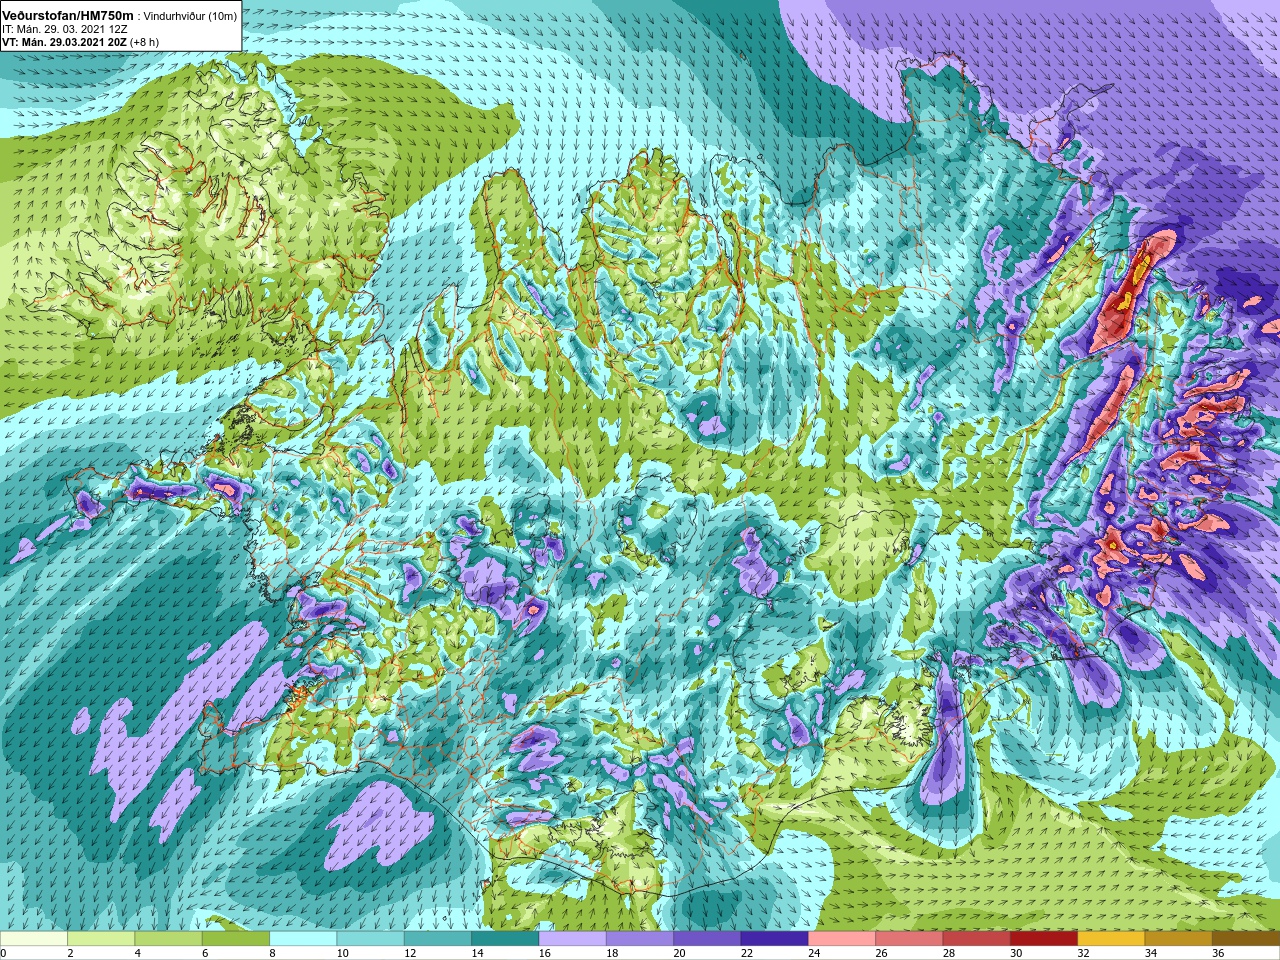Pick the 18–20 light purple legend swatch
The image size is (1280, 960).
[640, 938]
